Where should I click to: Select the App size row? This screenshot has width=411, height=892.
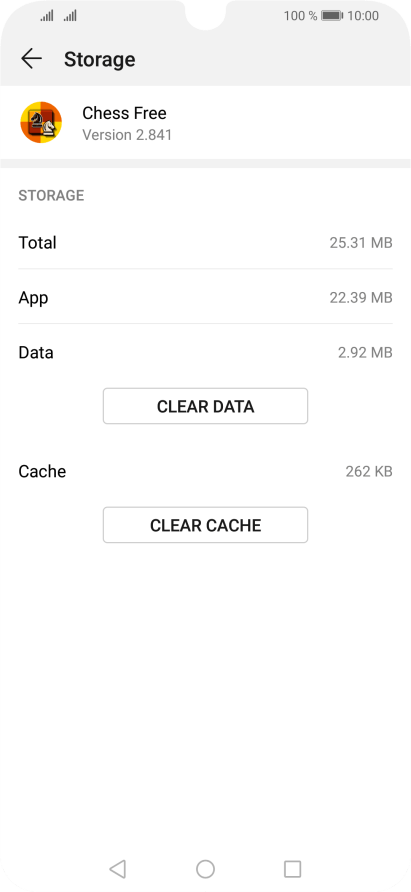206,297
